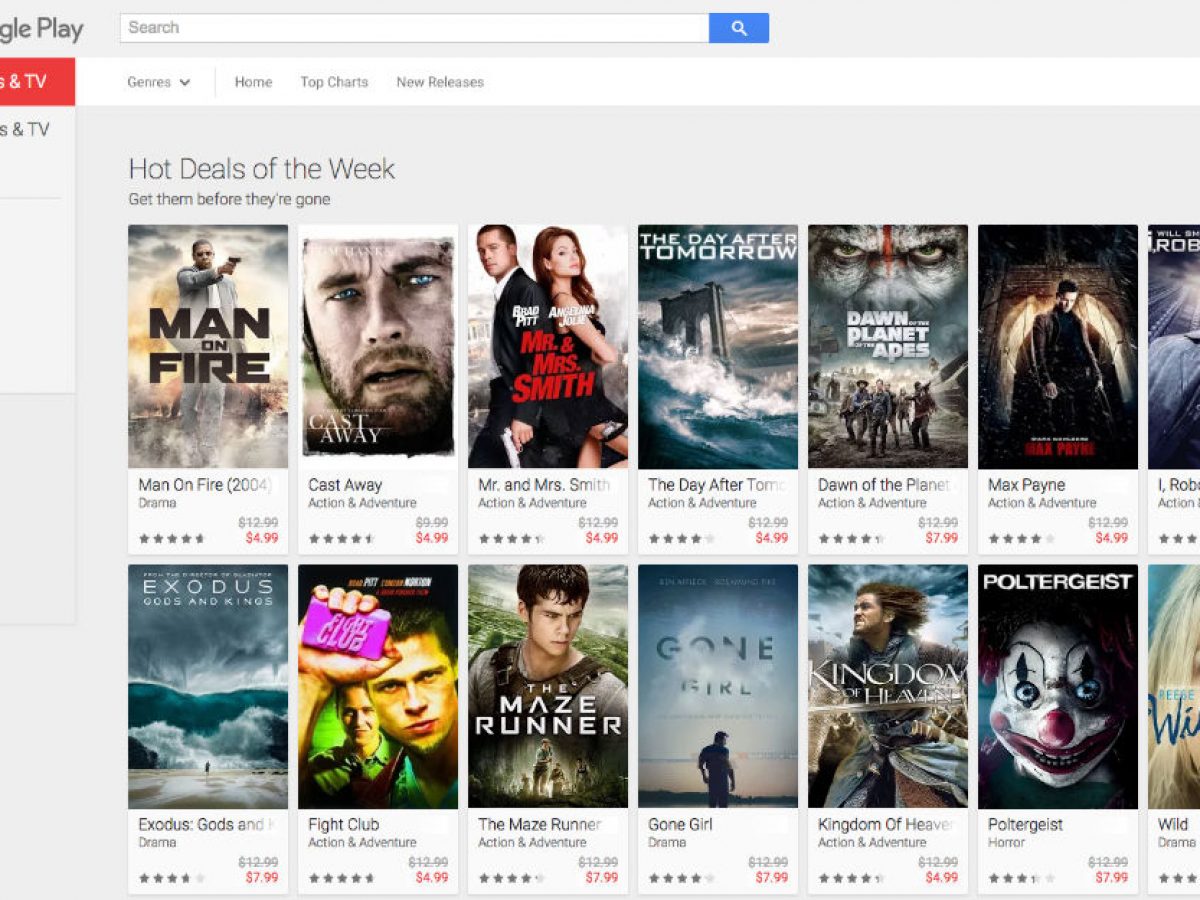Viewport: 1200px width, 900px height.
Task: Click Kingdom Of Heaven star rating
Action: (851, 878)
